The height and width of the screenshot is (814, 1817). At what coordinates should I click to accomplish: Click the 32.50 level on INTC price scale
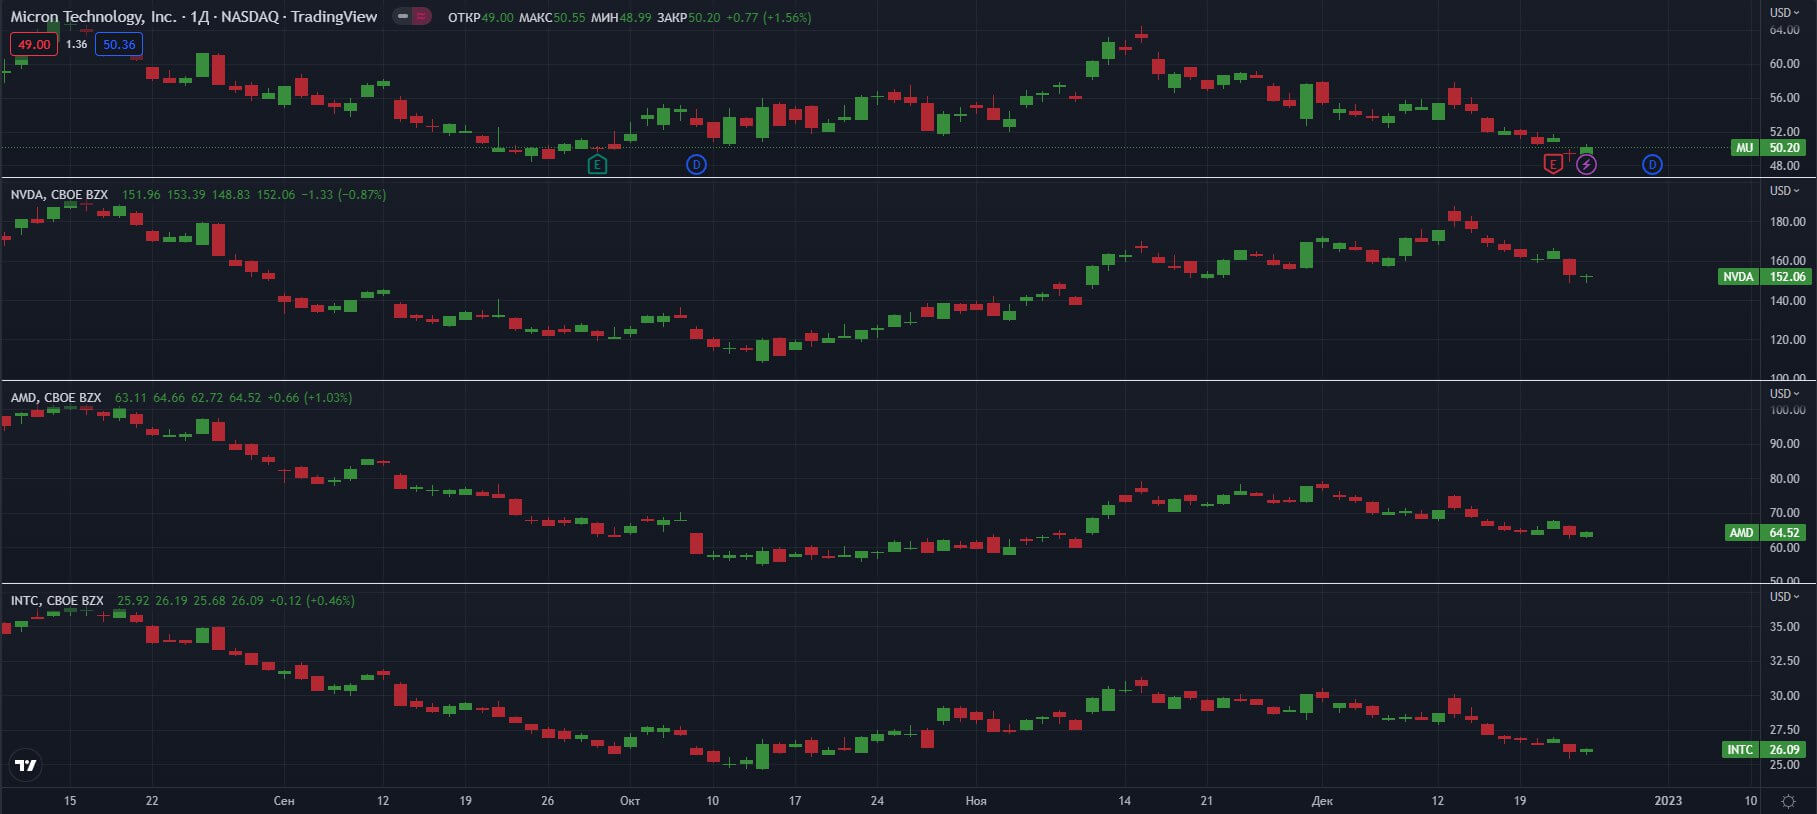point(1785,660)
